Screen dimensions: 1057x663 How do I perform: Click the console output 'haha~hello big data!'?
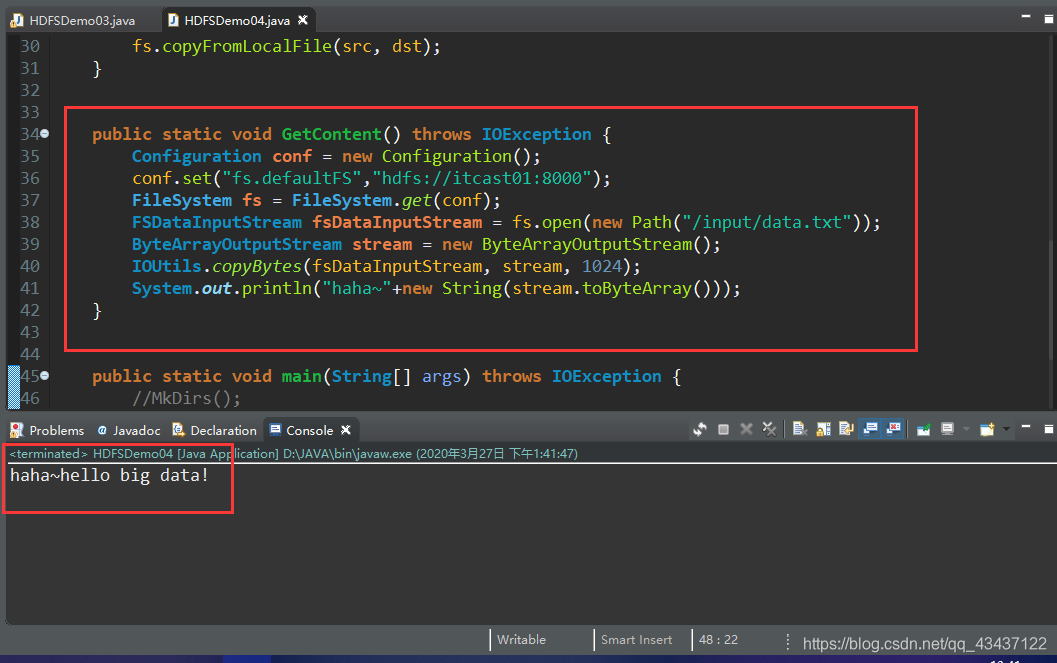pyautogui.click(x=109, y=475)
